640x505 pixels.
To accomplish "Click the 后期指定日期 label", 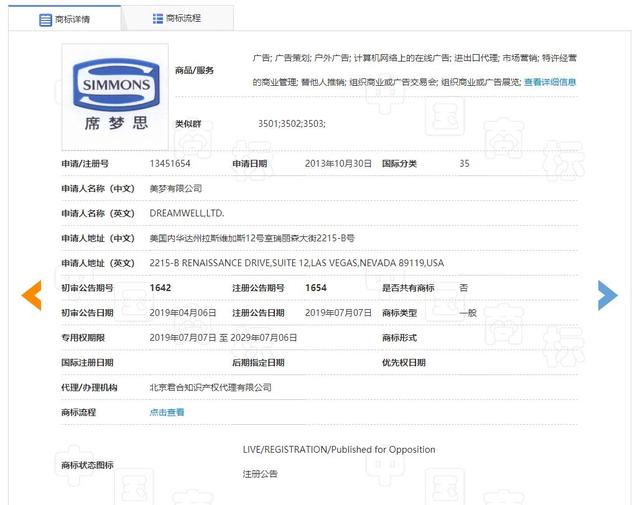I will (x=258, y=363).
